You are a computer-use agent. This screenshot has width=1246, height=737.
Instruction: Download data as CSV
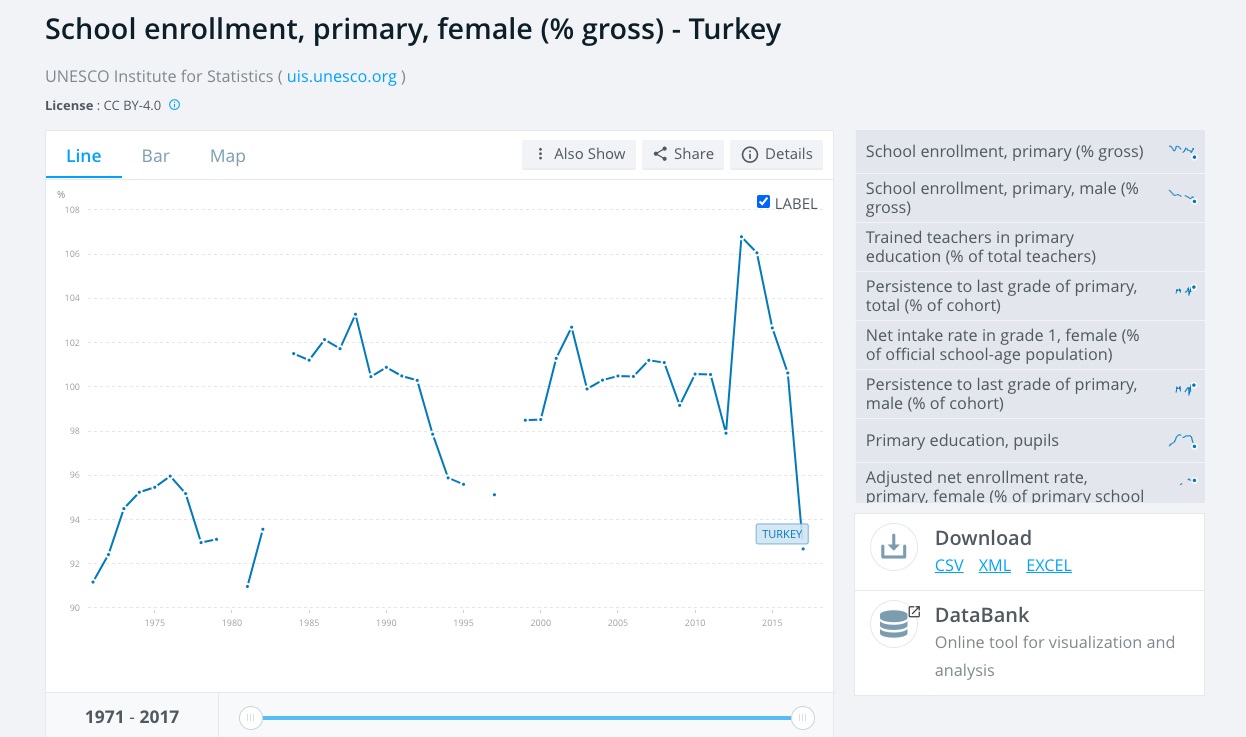949,565
